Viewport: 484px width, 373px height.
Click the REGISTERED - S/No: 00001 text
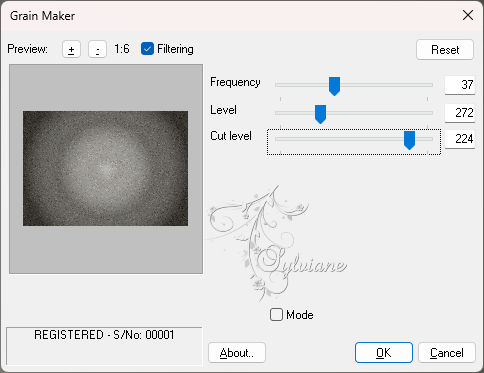point(104,335)
